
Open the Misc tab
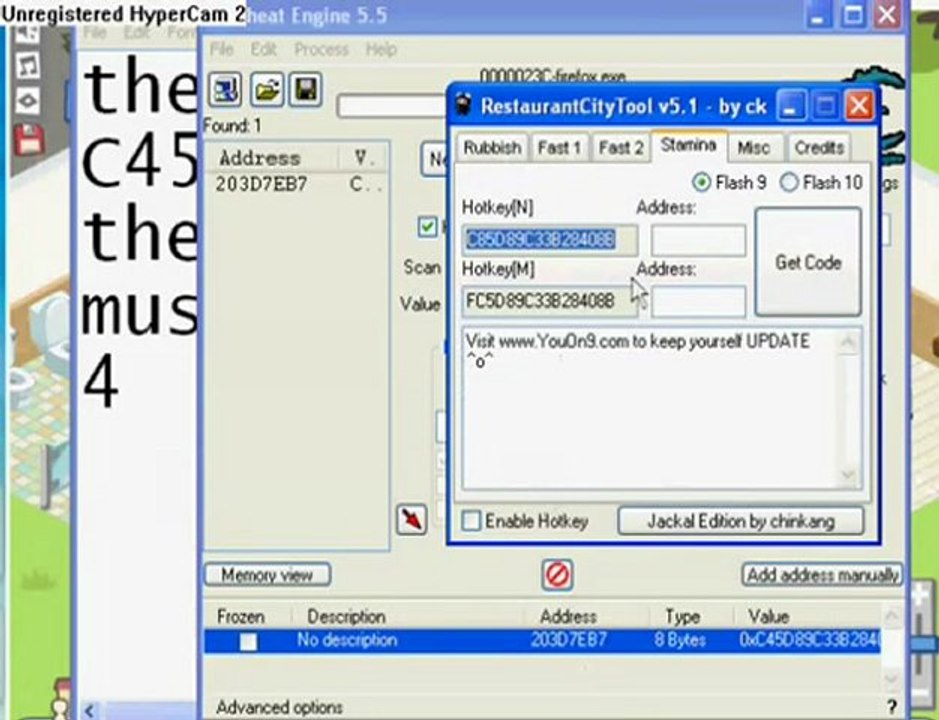pyautogui.click(x=754, y=147)
